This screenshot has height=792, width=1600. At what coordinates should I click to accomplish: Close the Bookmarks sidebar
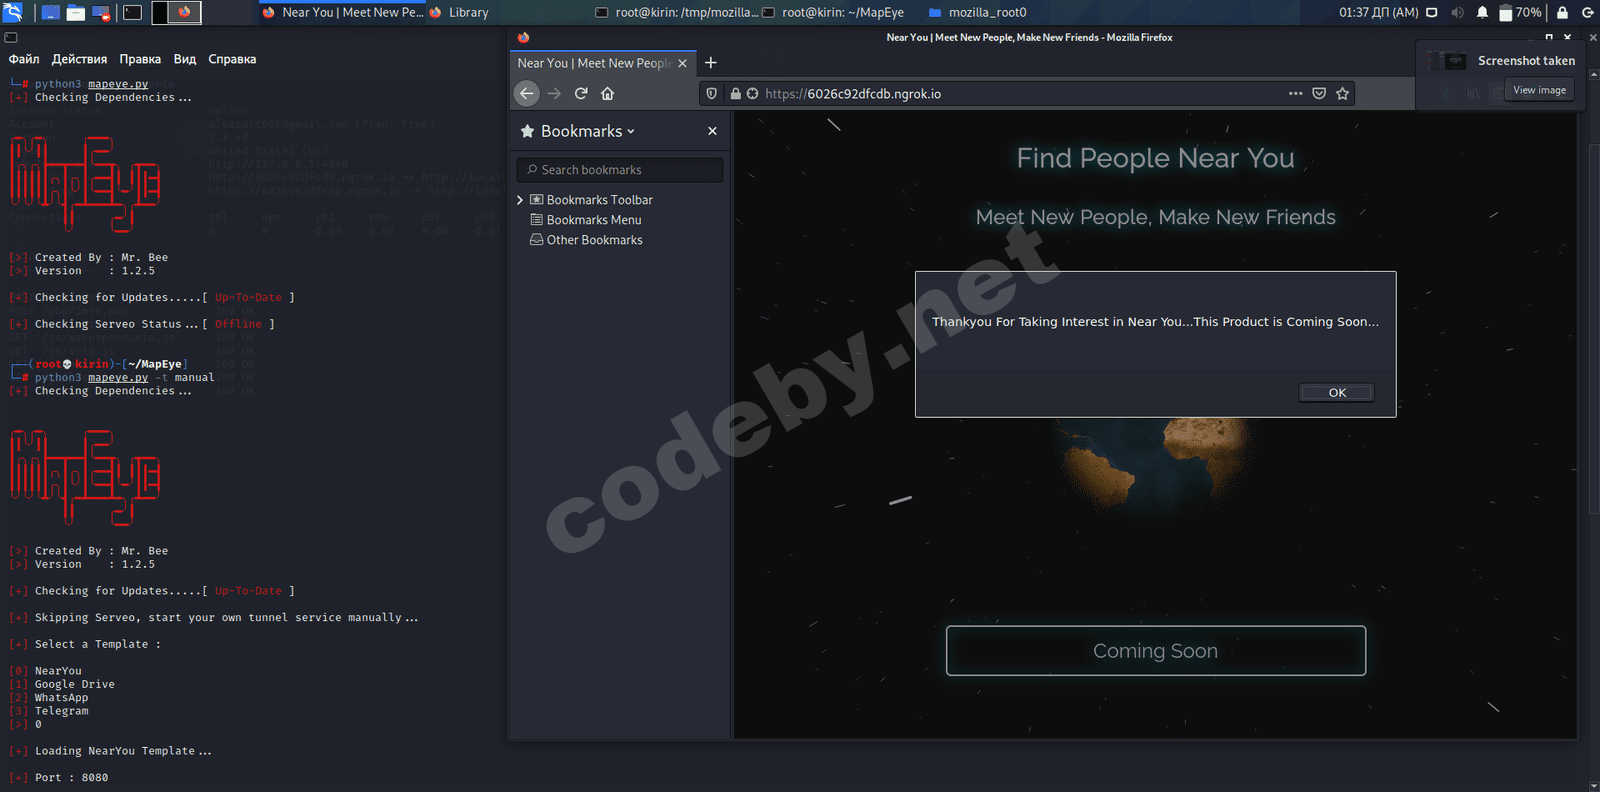pyautogui.click(x=712, y=131)
